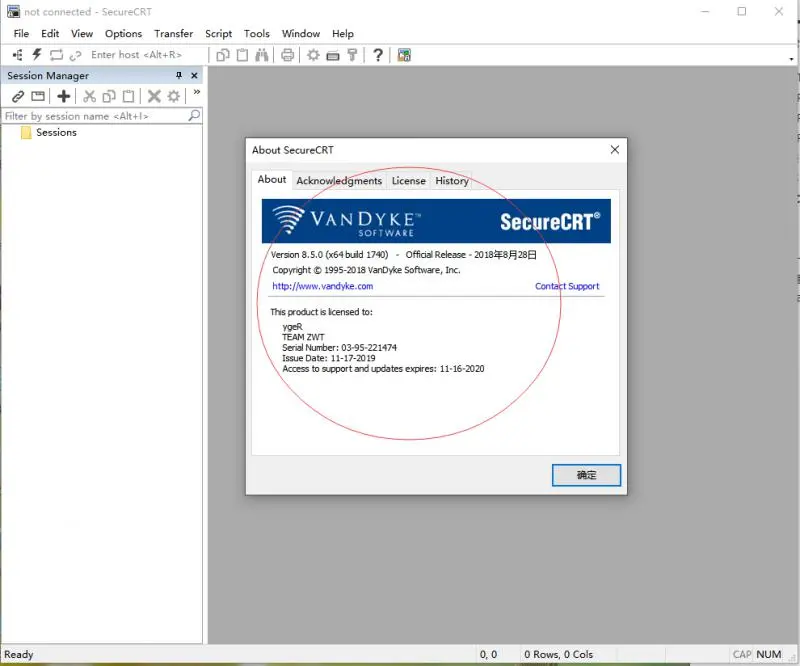
Task: Open the Transfer menu
Action: (x=173, y=34)
